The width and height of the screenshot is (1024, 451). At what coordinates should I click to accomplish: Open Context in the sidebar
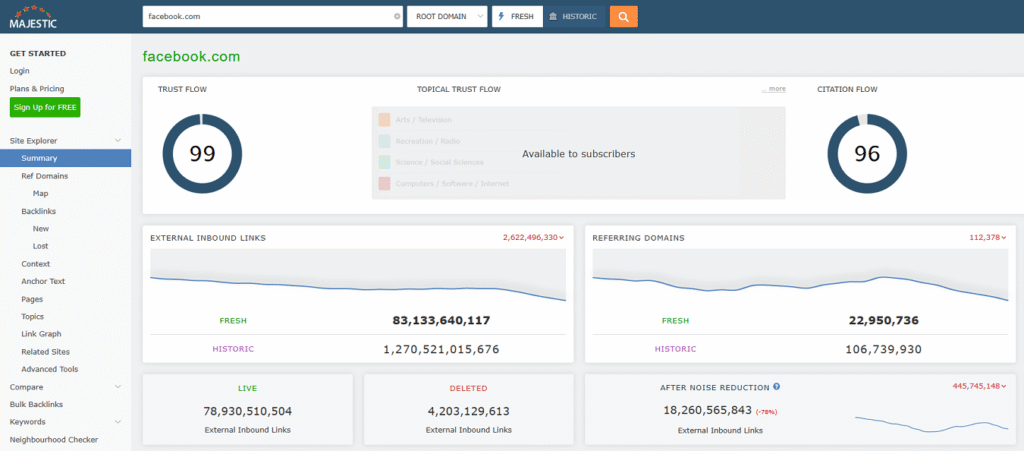(36, 264)
